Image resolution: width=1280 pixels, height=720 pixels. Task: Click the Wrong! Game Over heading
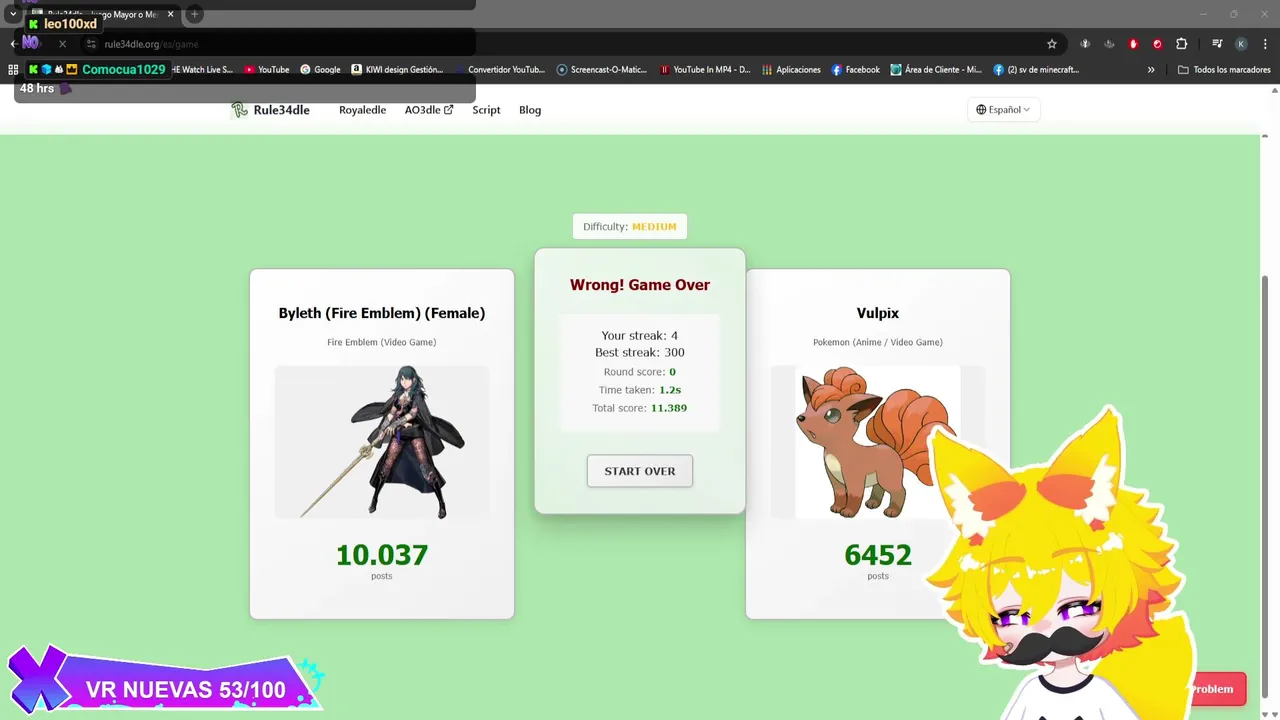coord(640,285)
